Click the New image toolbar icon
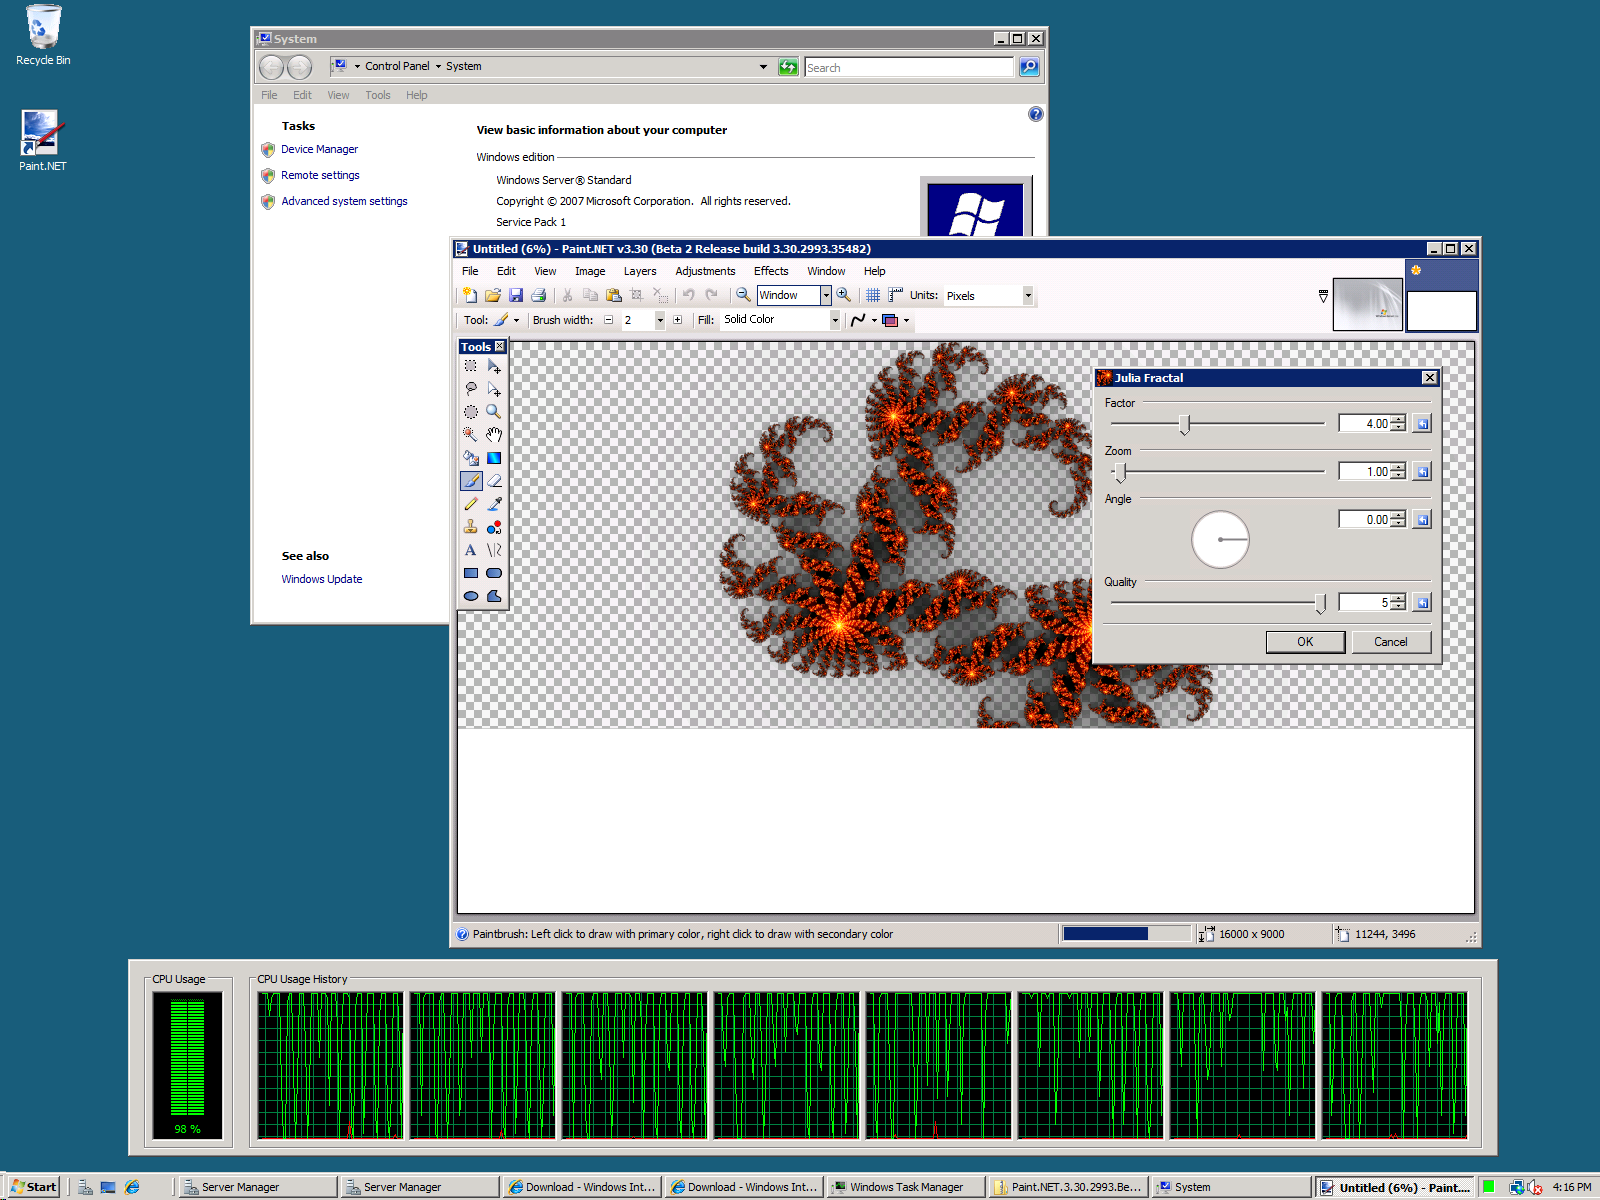The image size is (1600, 1200). click(x=470, y=295)
